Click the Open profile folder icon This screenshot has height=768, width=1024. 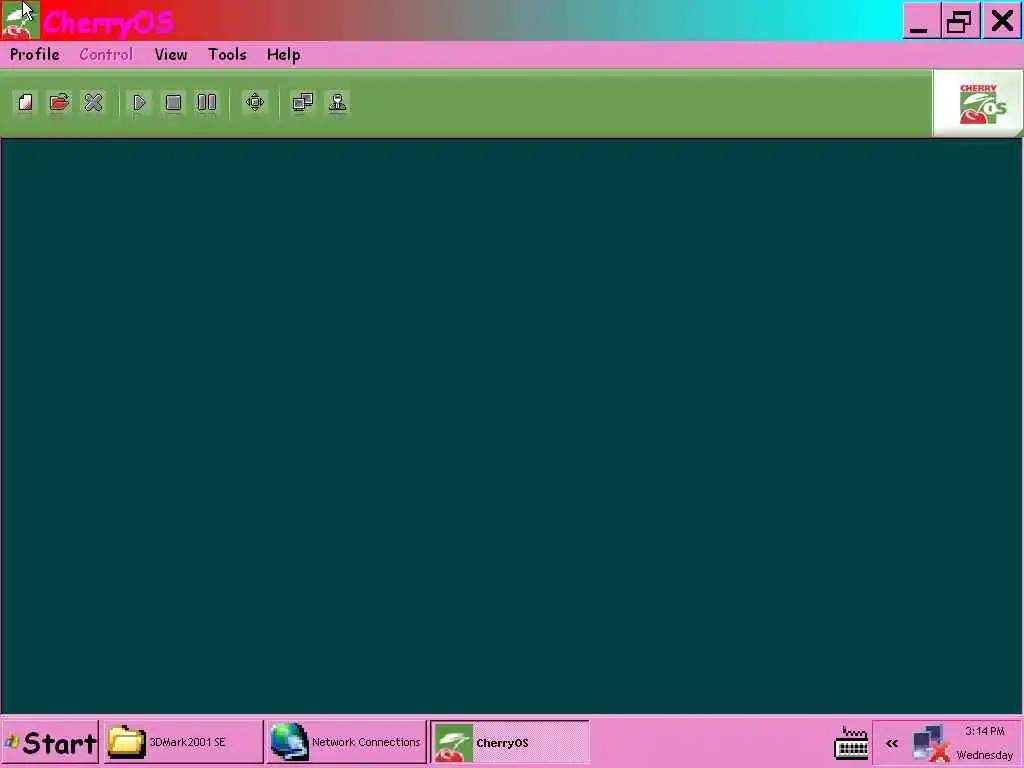tap(59, 103)
